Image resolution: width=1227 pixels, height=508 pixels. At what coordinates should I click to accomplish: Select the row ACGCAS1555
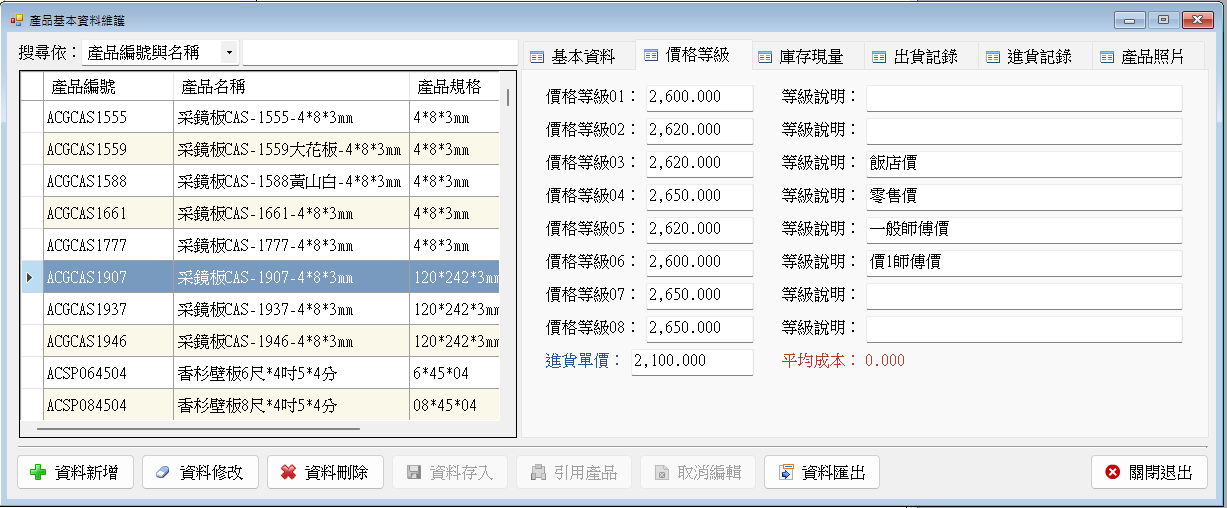260,117
